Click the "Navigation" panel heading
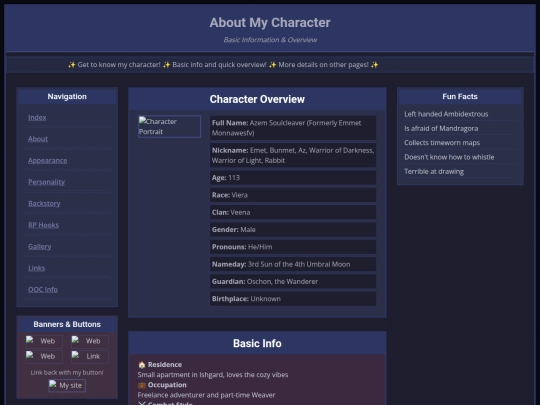The height and width of the screenshot is (405, 540). pos(67,97)
